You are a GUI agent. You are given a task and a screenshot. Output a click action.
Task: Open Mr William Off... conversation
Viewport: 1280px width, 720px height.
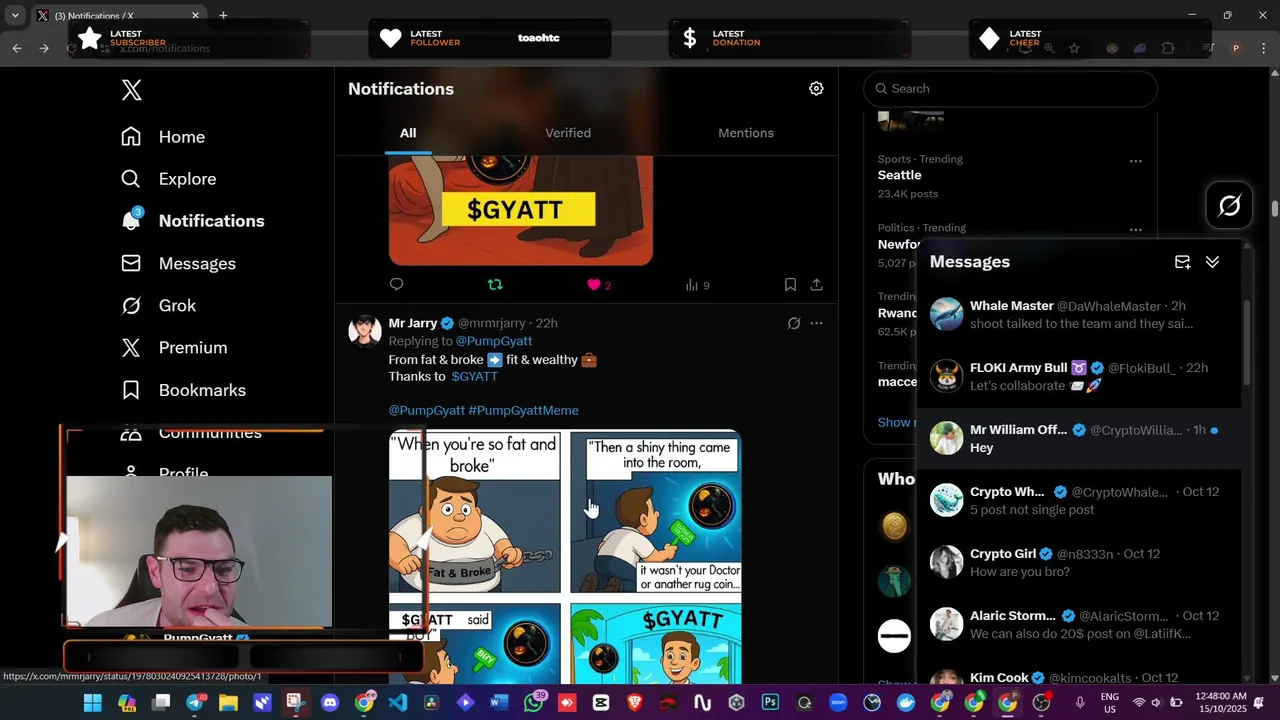click(1078, 438)
